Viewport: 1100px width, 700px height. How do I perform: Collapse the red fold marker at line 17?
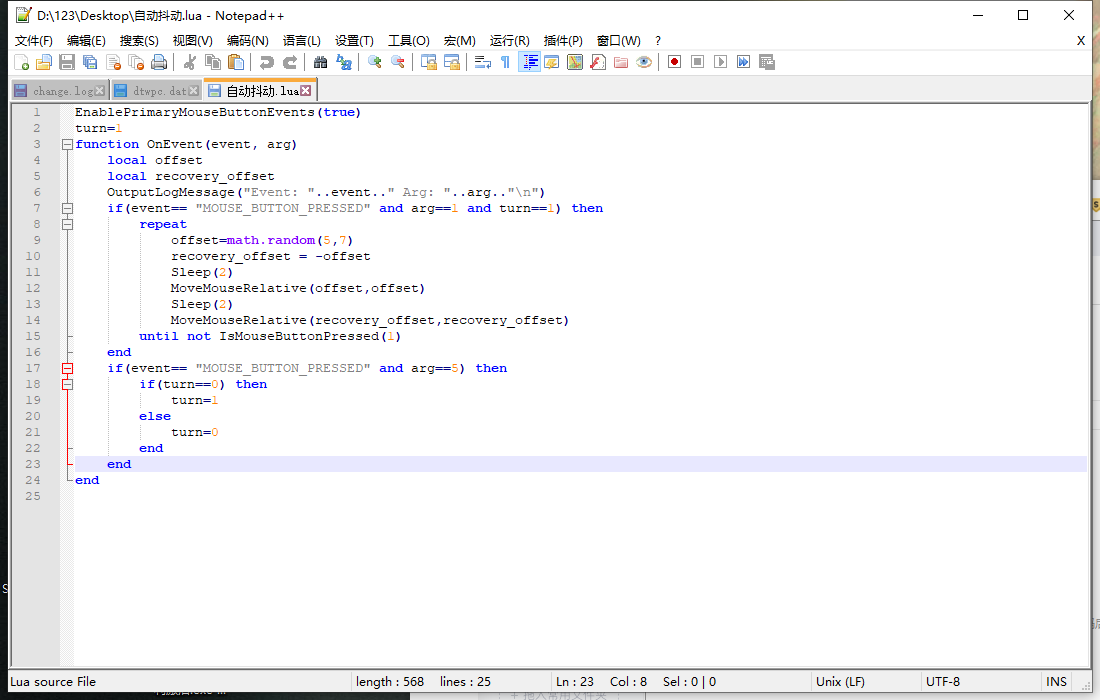(67, 368)
